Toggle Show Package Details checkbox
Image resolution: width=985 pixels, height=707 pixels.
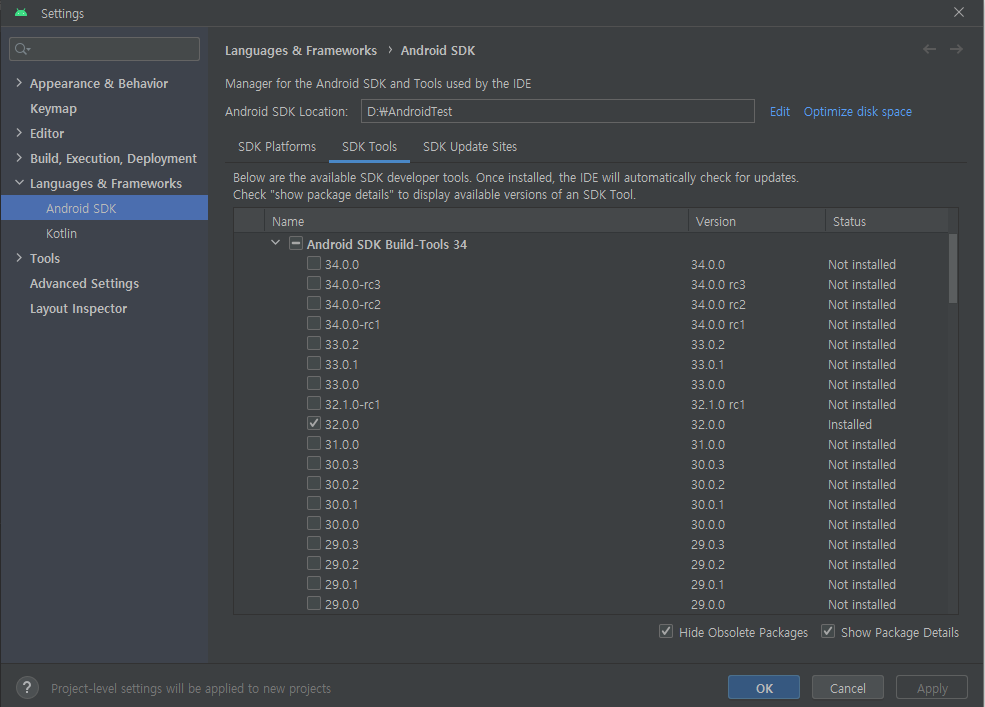click(828, 631)
